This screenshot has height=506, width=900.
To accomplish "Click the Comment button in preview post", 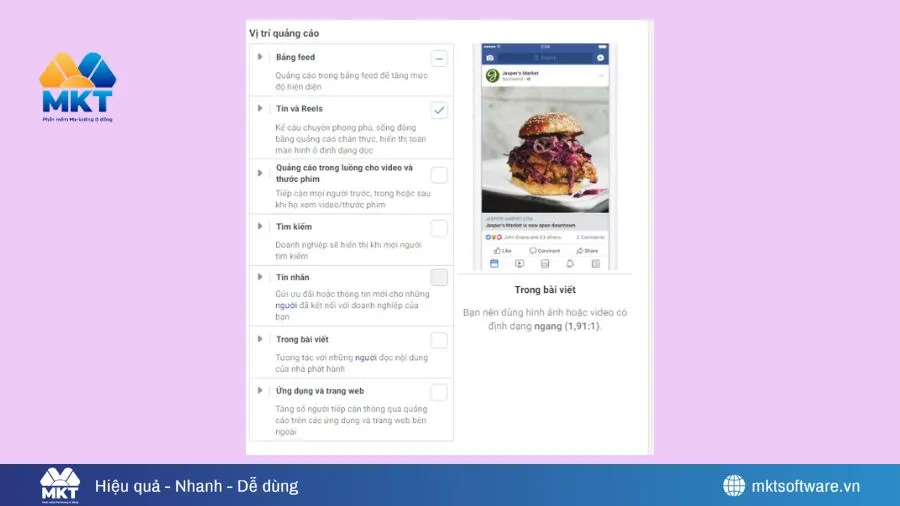I will (x=545, y=251).
